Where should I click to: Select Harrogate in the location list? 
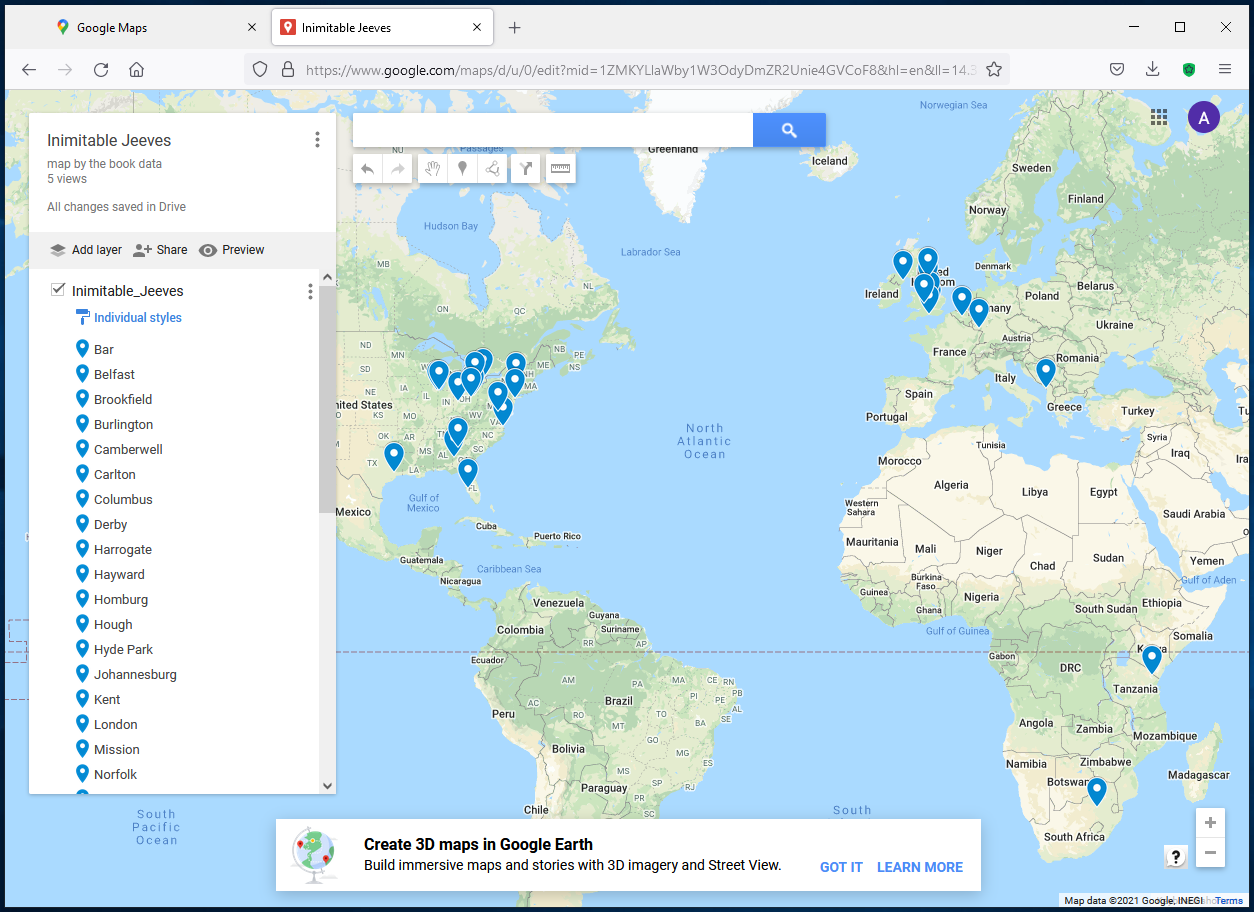[123, 549]
